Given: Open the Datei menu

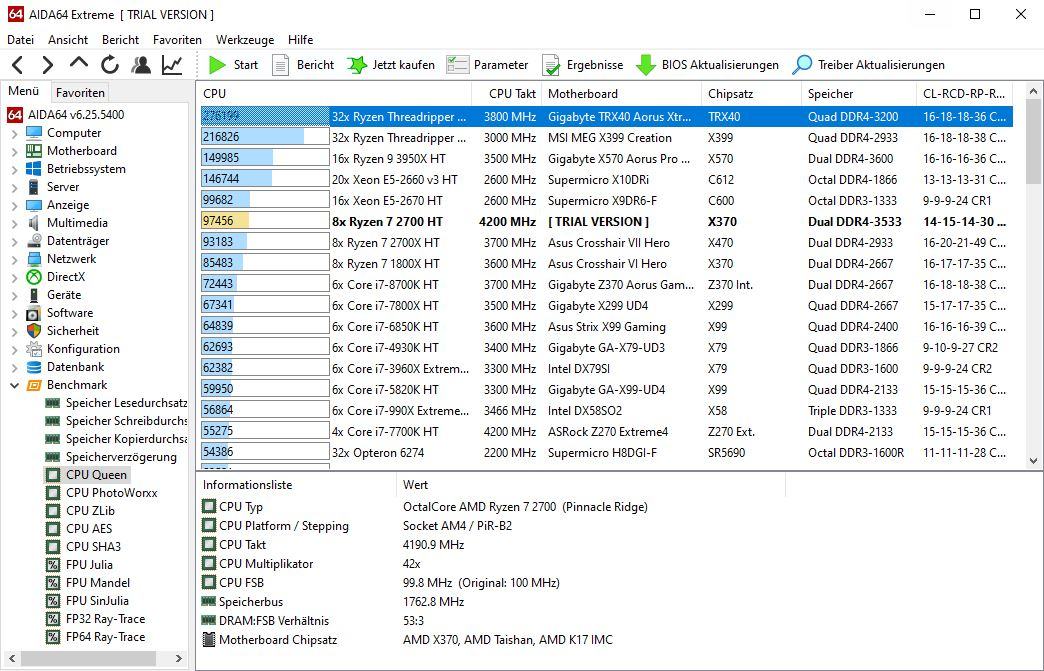Looking at the screenshot, I should point(21,40).
